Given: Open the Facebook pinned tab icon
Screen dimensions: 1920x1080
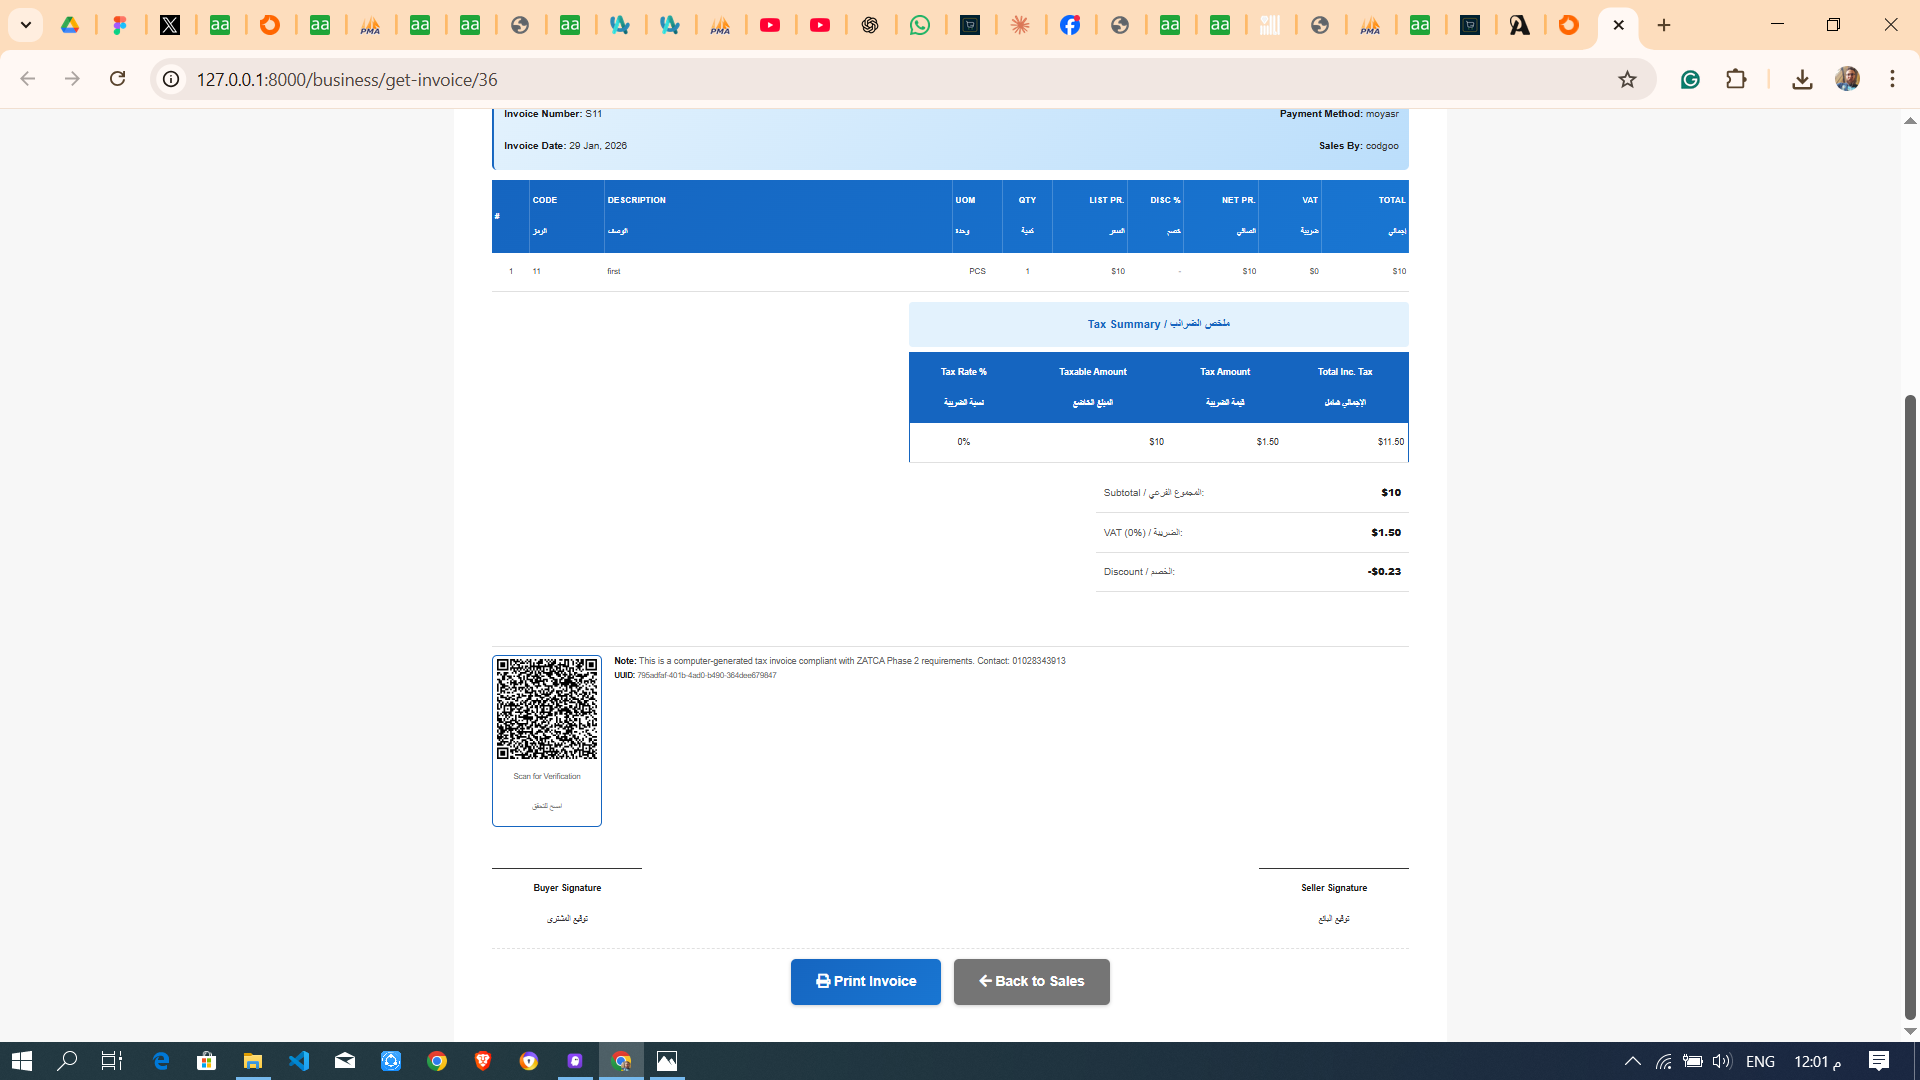Looking at the screenshot, I should [1071, 25].
